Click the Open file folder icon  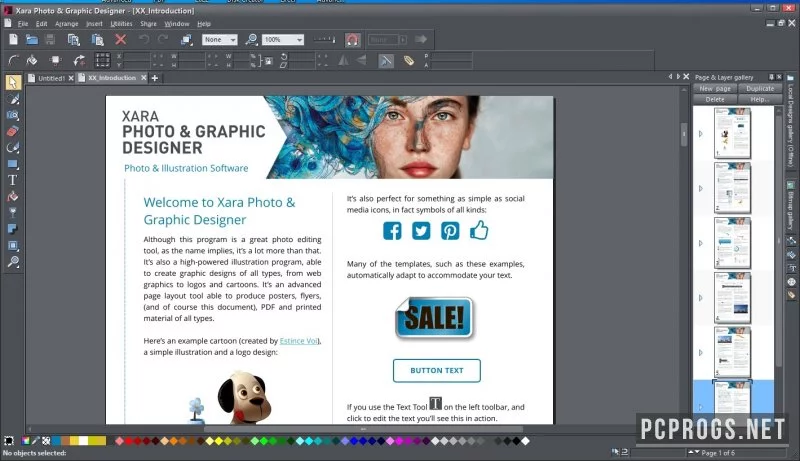click(32, 39)
